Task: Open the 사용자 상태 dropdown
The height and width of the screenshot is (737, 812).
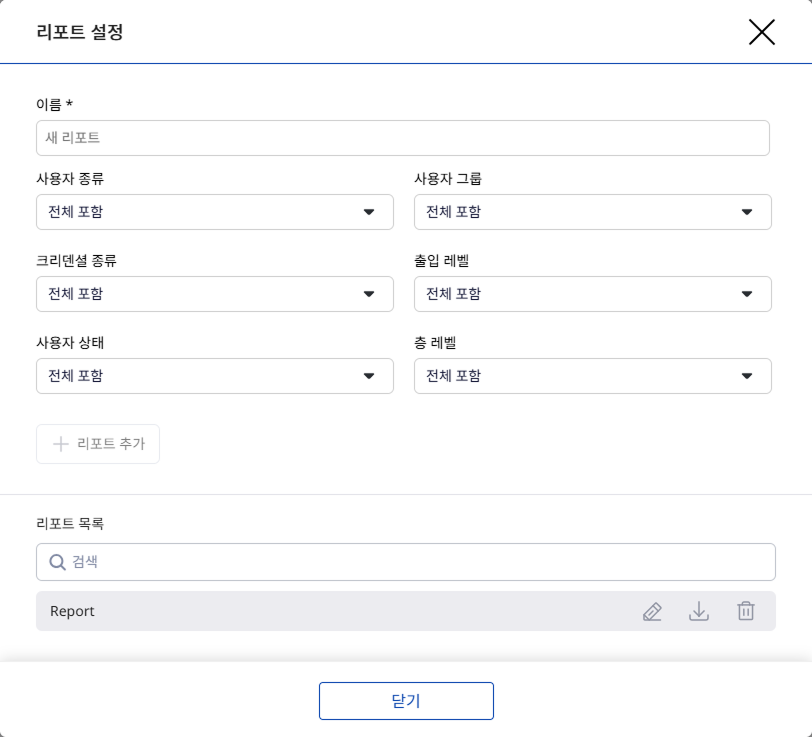Action: [x=214, y=376]
